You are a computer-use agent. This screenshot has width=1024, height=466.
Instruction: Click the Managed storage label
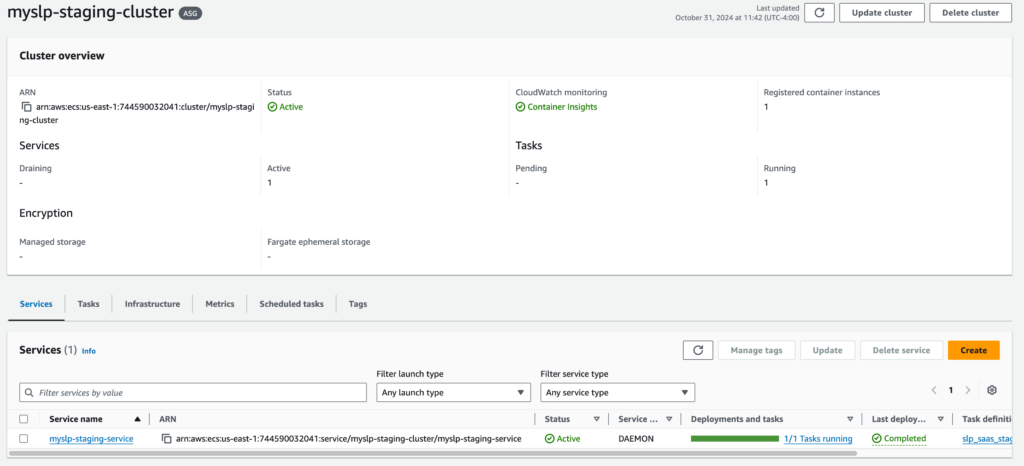52,242
